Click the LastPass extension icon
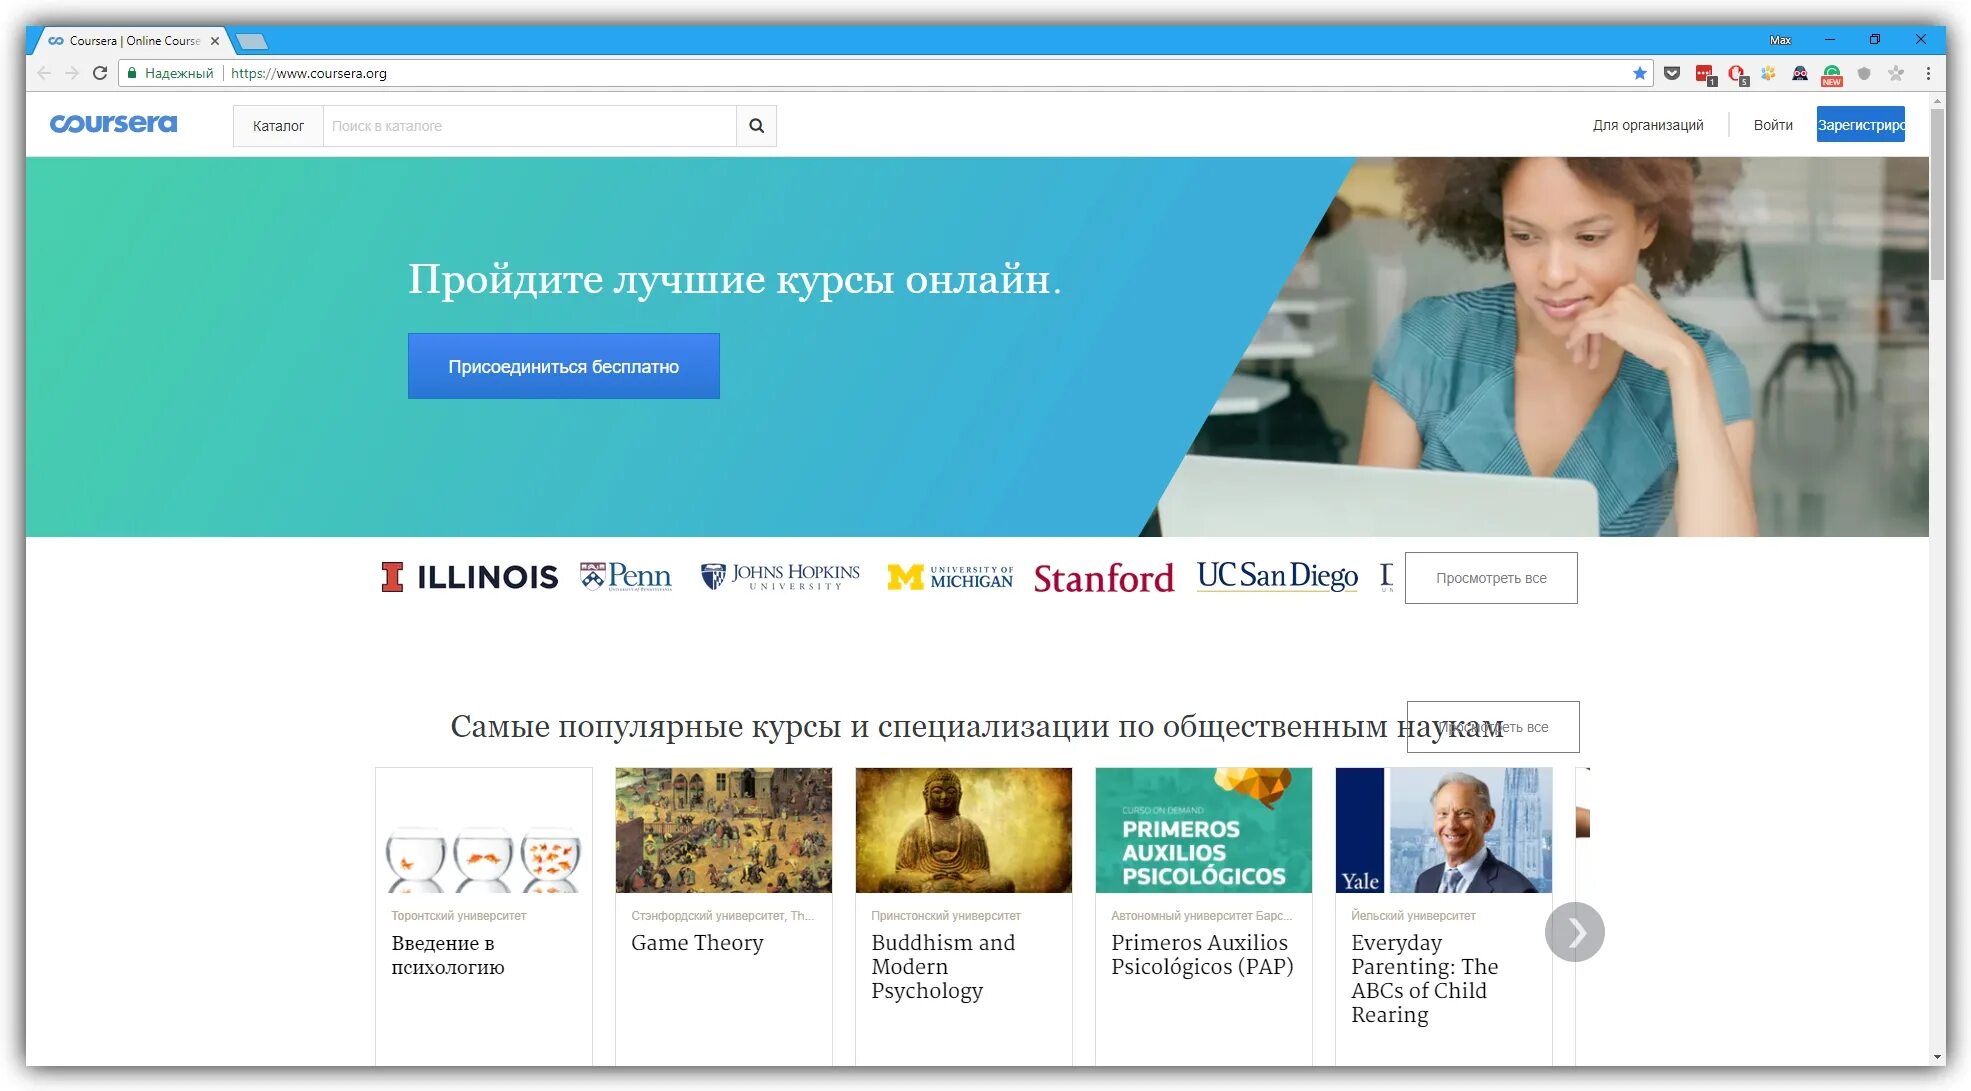The width and height of the screenshot is (1971, 1091). click(1704, 74)
